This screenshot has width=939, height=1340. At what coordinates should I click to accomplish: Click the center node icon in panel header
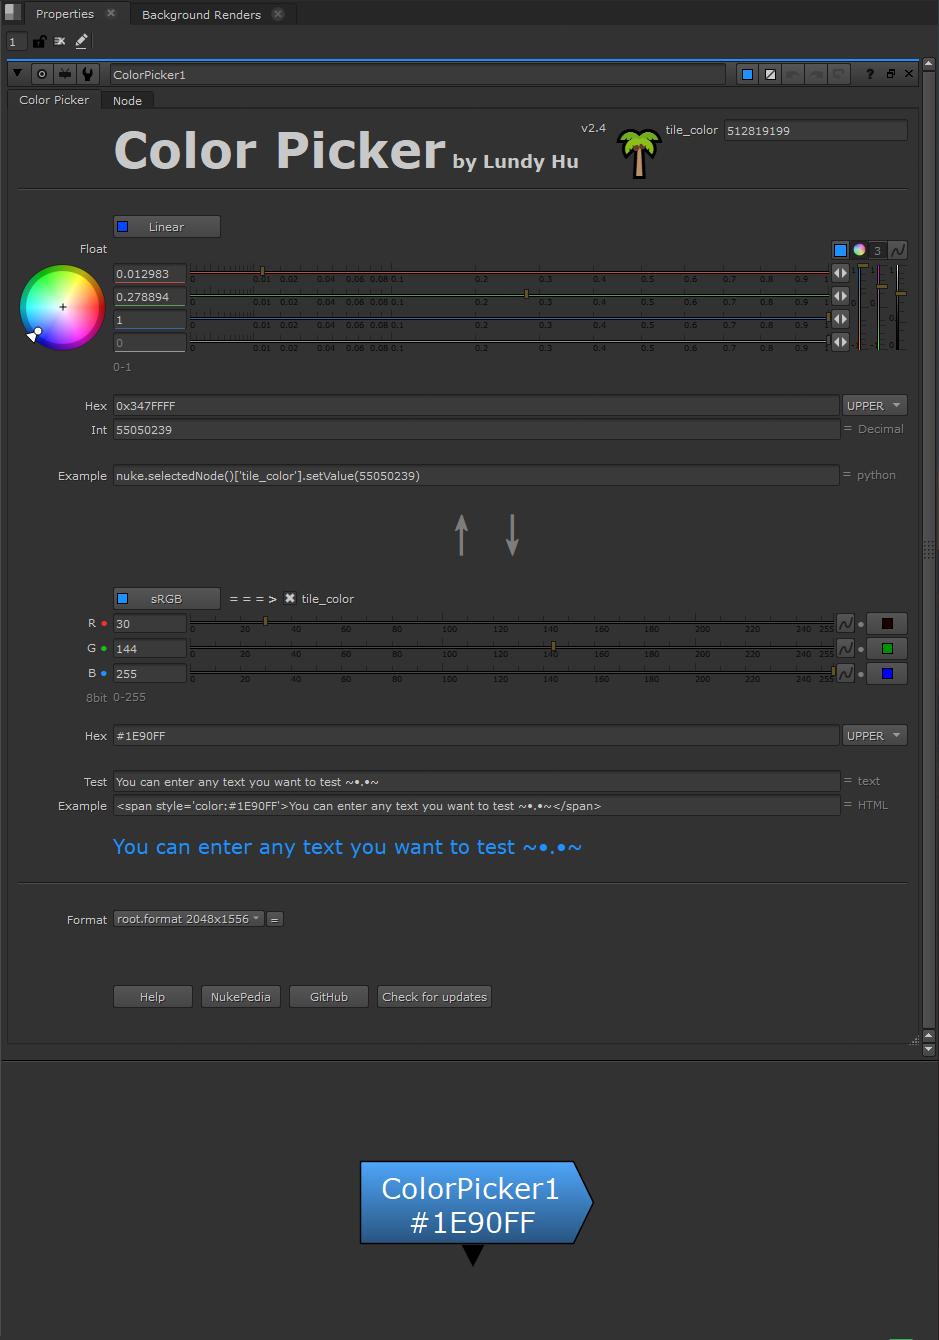pyautogui.click(x=42, y=74)
